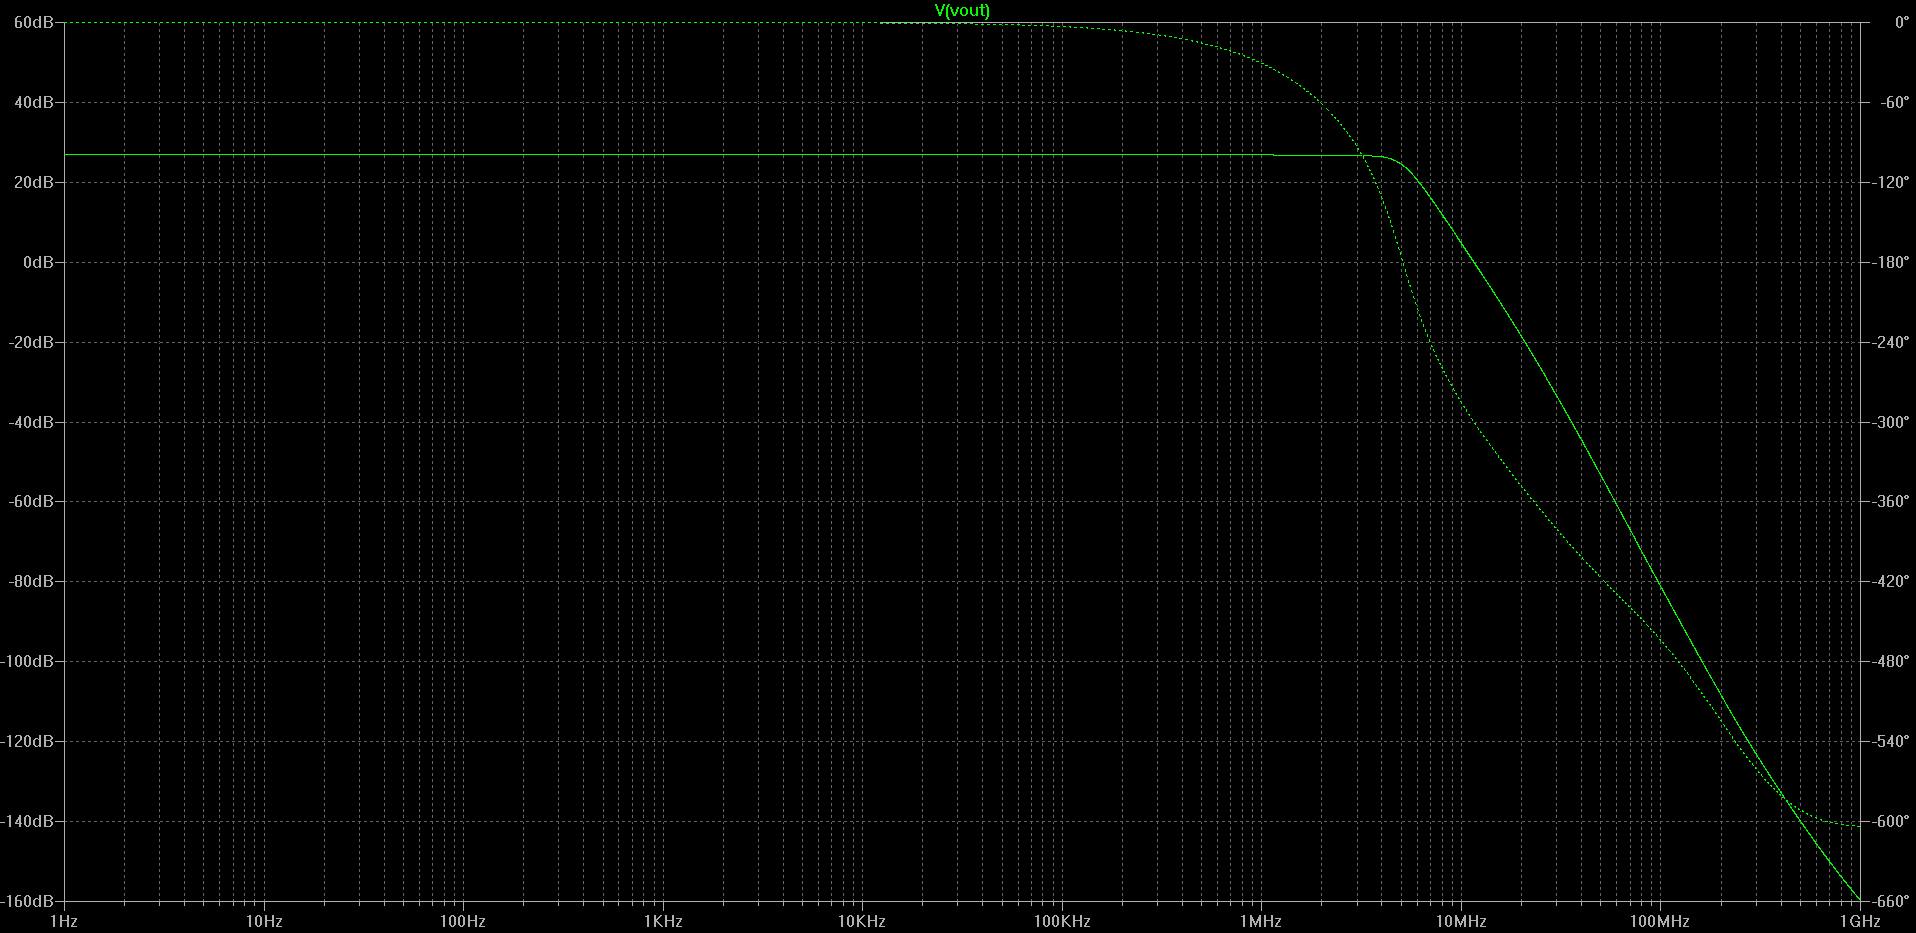
Task: Click the -100dB left axis label
Action: (28, 661)
